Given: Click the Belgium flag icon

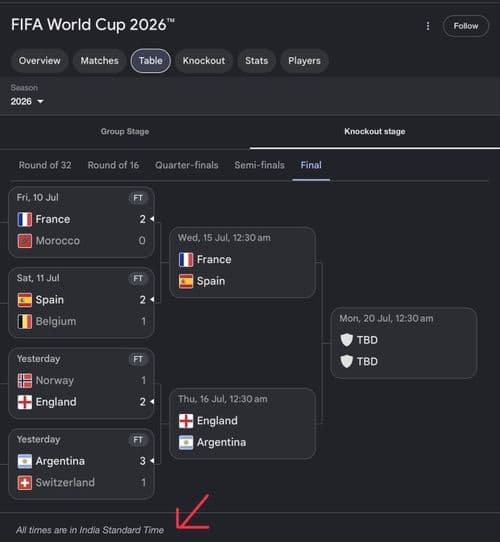Looking at the screenshot, I should (25, 321).
